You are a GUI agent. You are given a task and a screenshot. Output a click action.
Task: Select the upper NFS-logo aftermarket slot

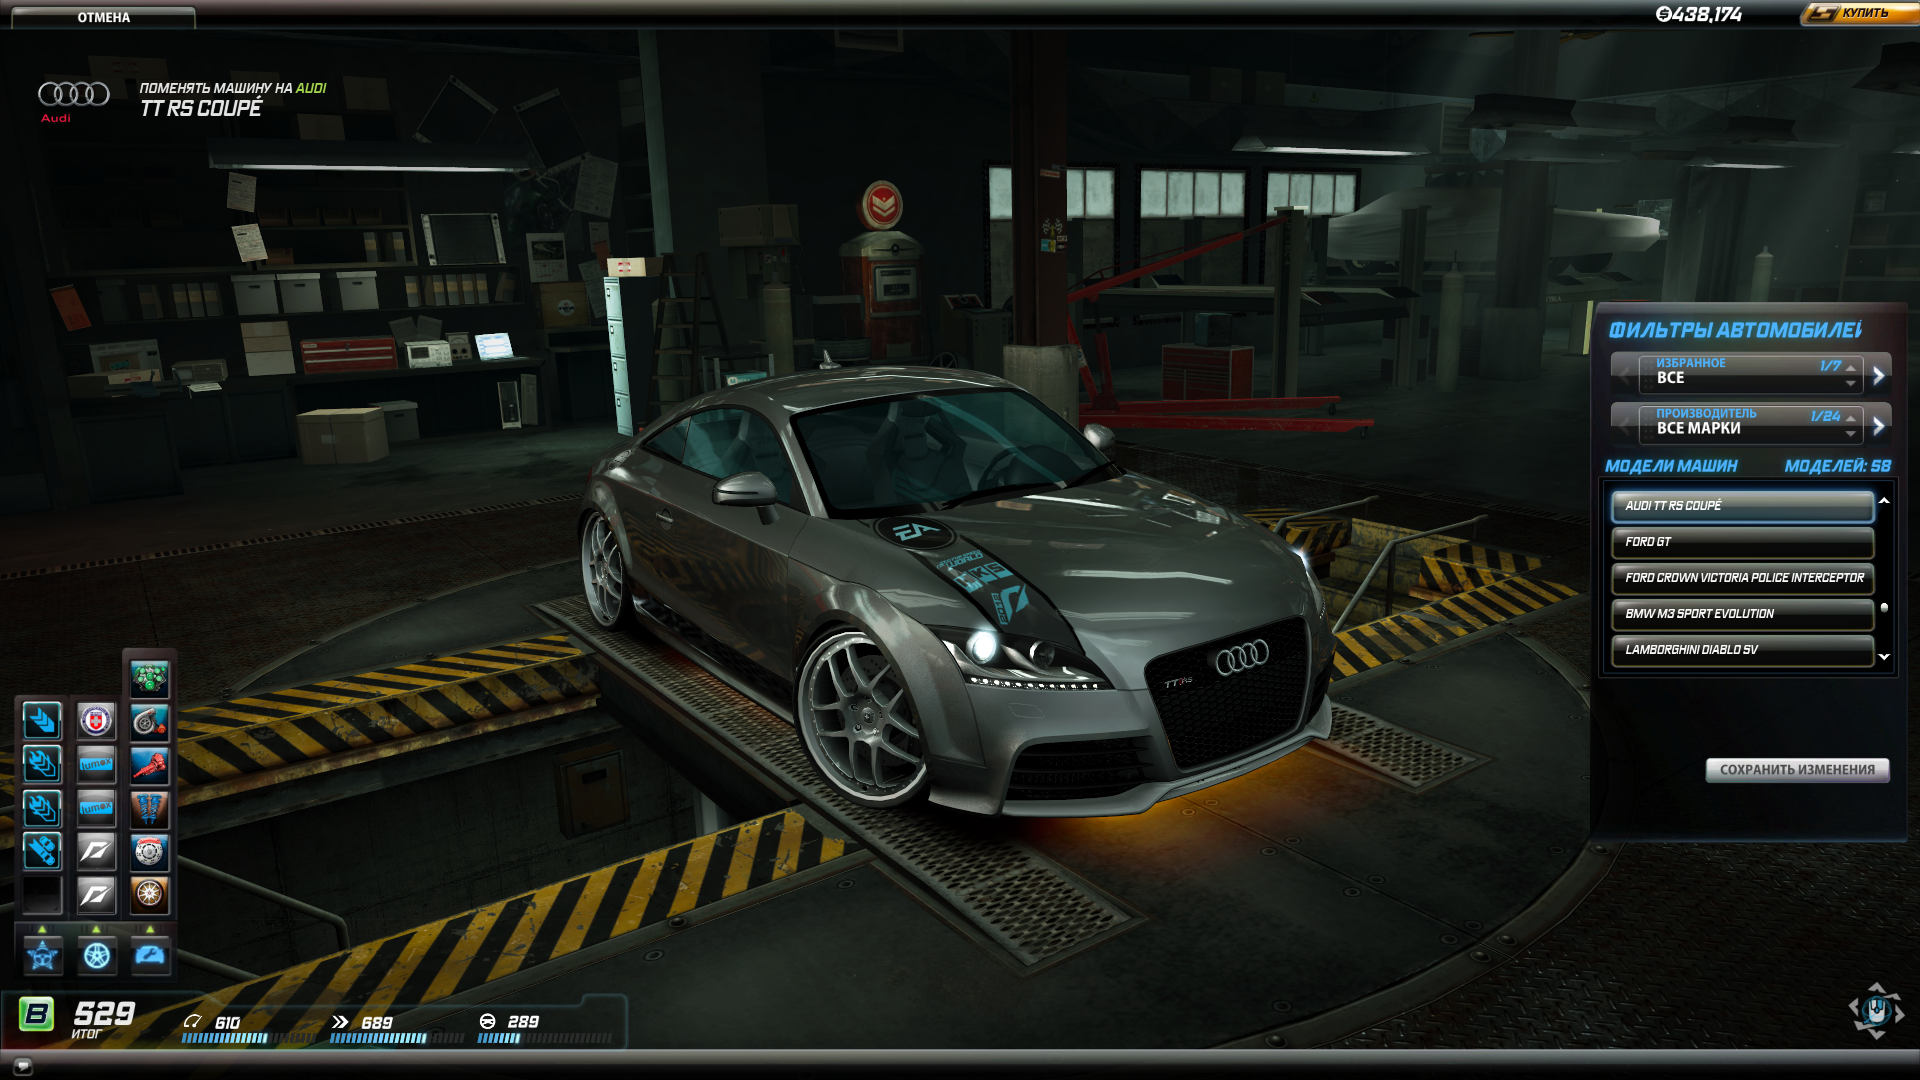[96, 851]
